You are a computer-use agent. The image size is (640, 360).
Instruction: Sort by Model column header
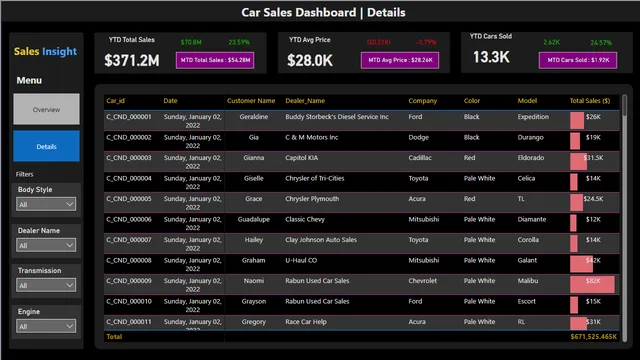(527, 101)
